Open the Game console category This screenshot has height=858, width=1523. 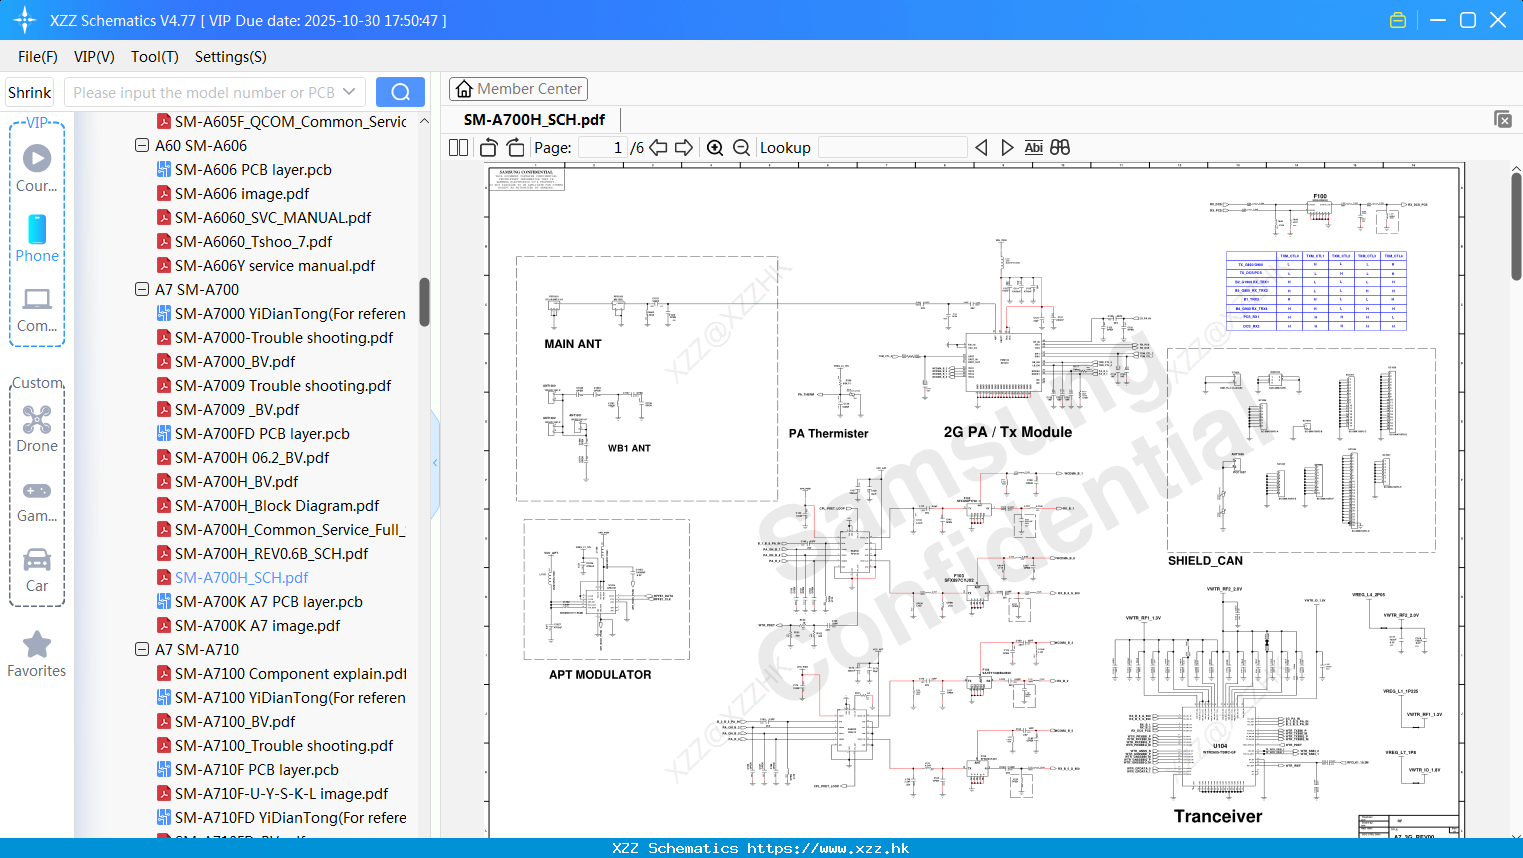tap(37, 500)
